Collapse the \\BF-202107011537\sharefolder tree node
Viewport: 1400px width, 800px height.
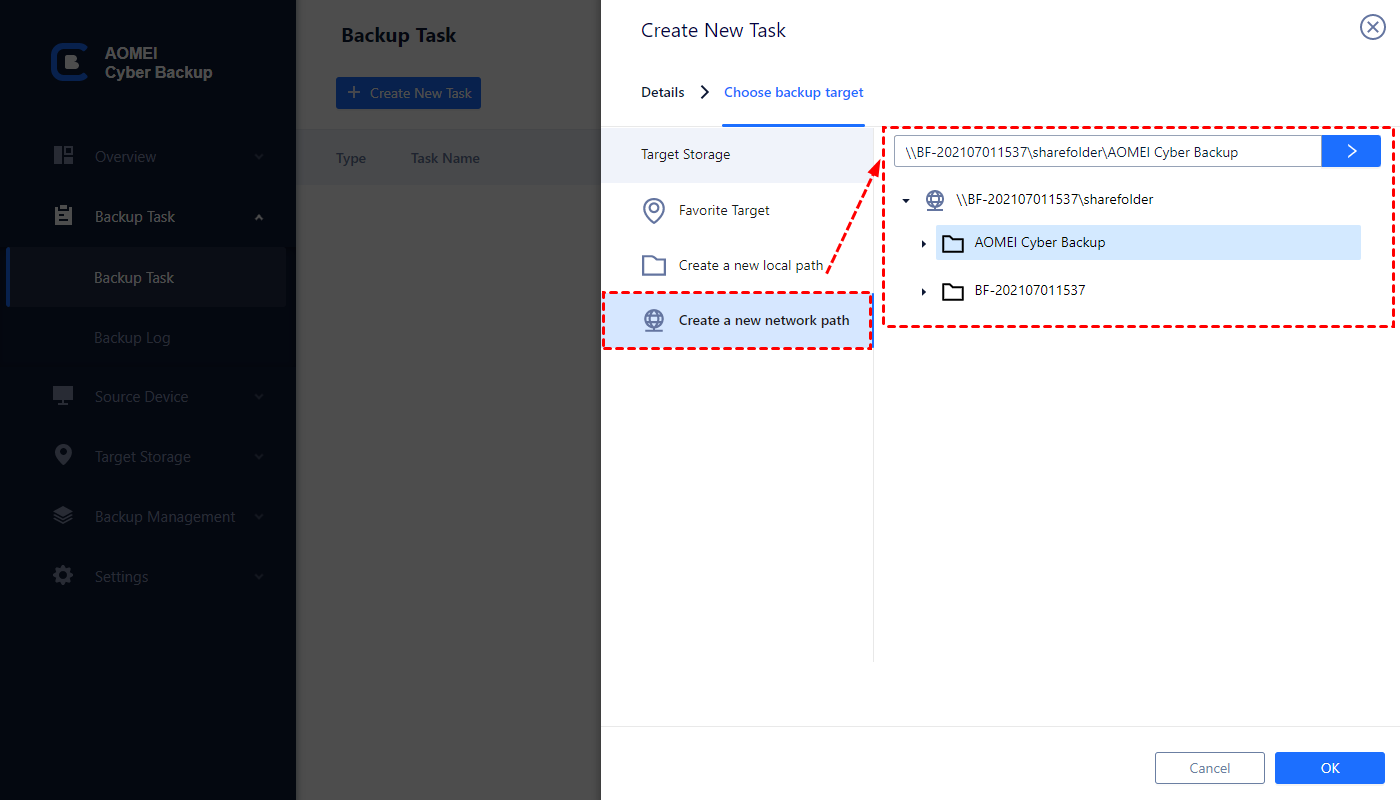(906, 201)
